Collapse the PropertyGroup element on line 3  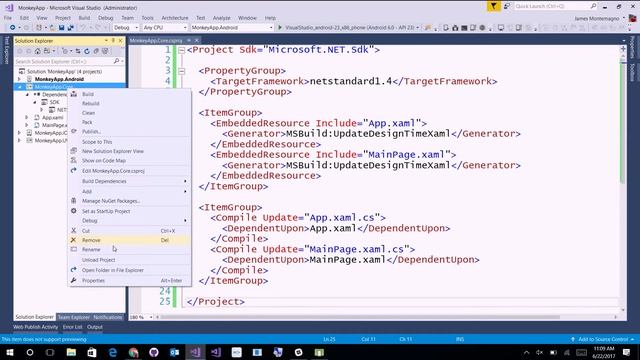click(x=181, y=71)
